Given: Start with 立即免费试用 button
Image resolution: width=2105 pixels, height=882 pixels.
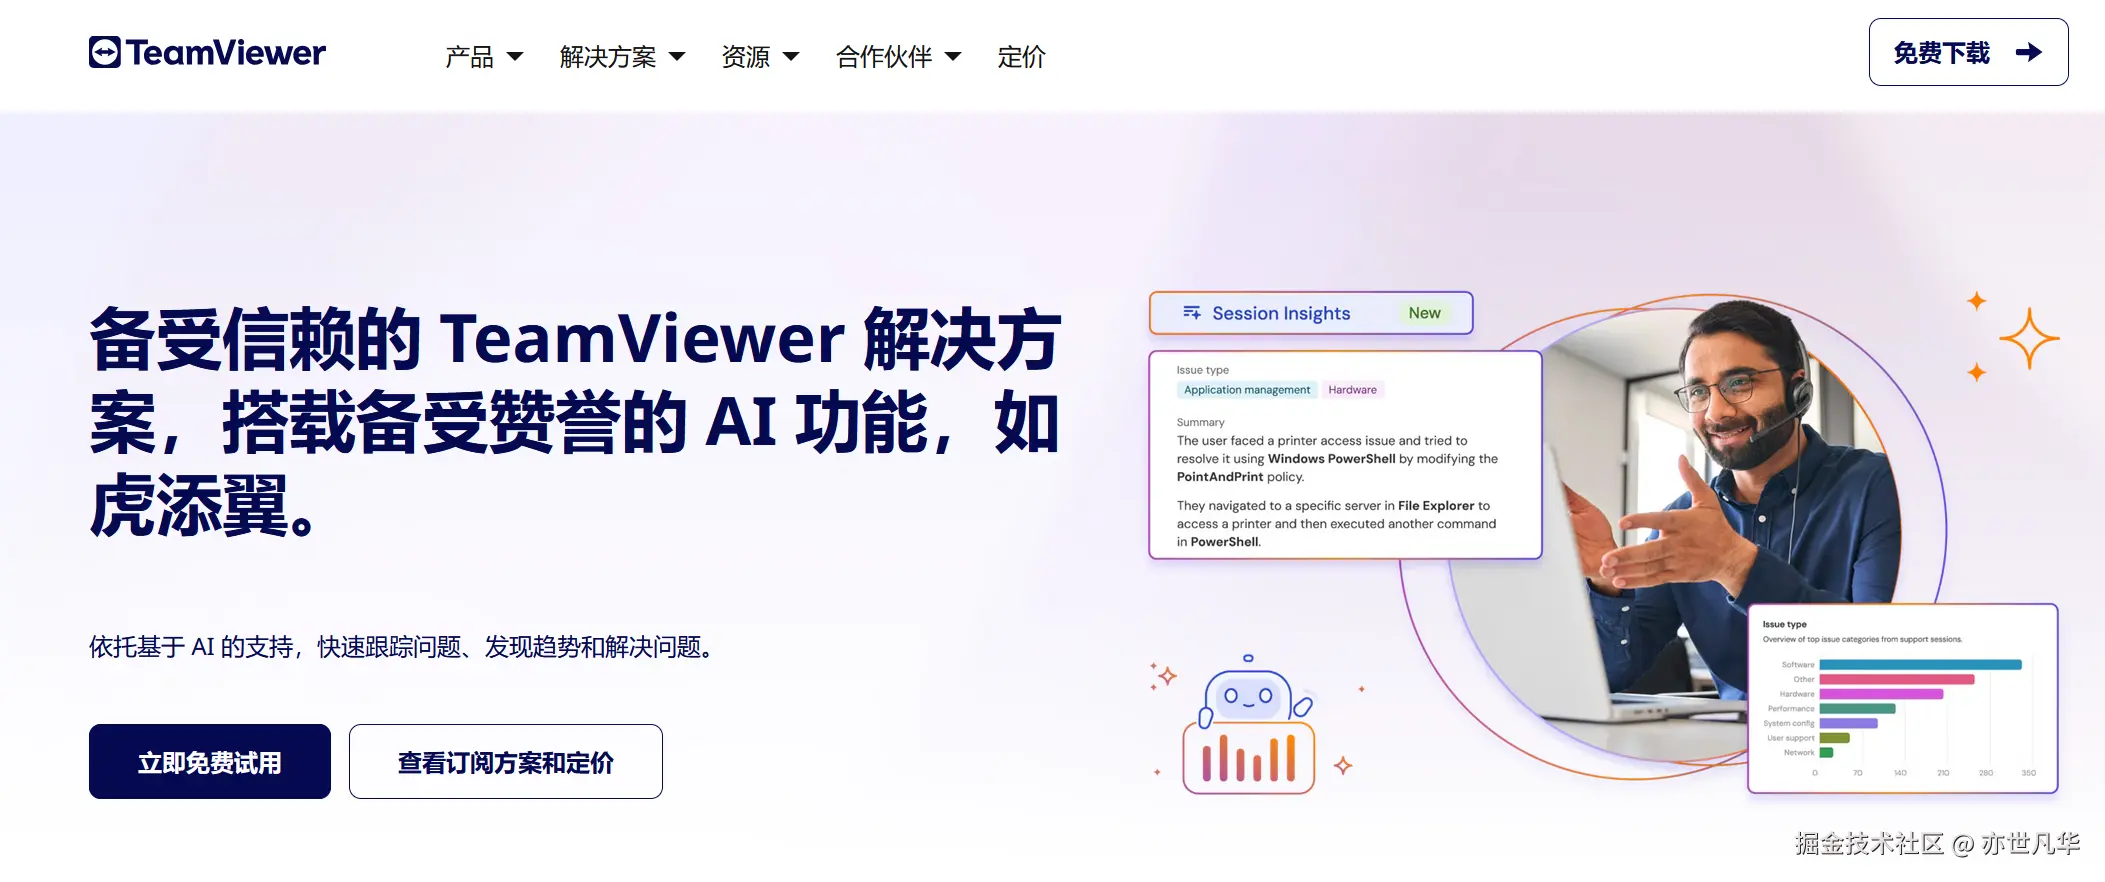Looking at the screenshot, I should tap(210, 762).
